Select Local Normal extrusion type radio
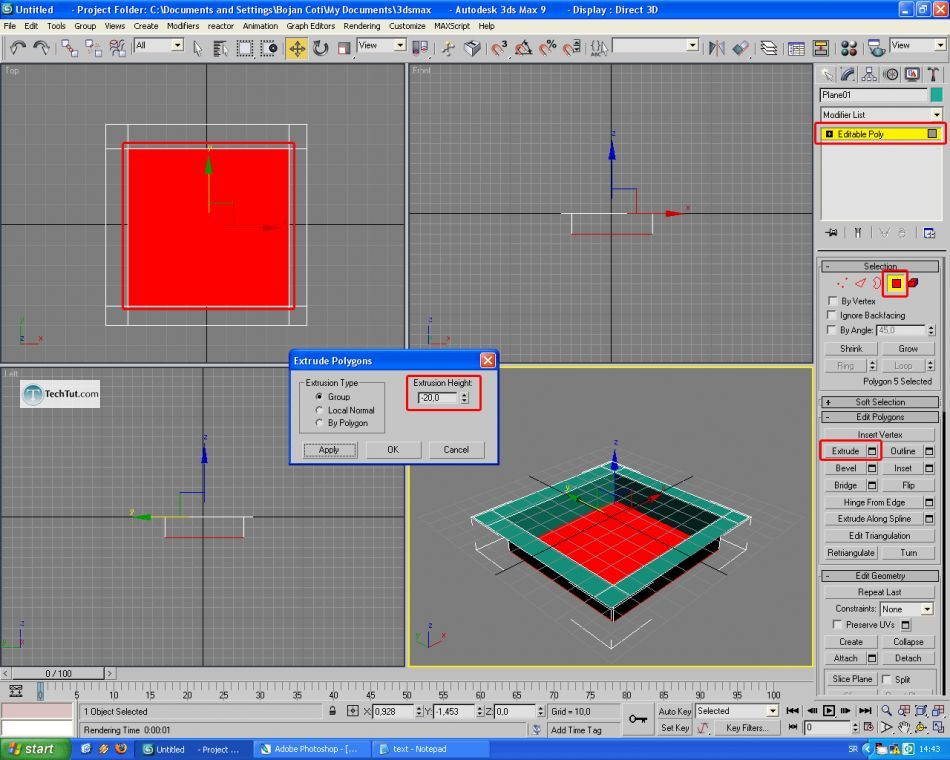 319,410
